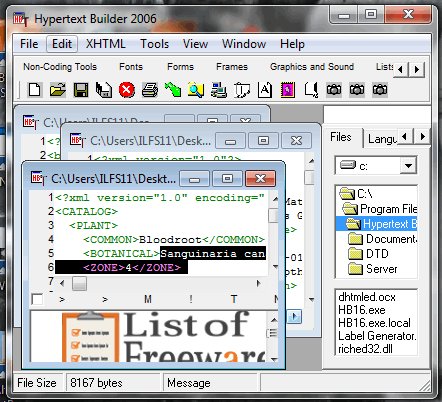
Task: Click the blue right-arrow button in middle window
Action: (294, 316)
